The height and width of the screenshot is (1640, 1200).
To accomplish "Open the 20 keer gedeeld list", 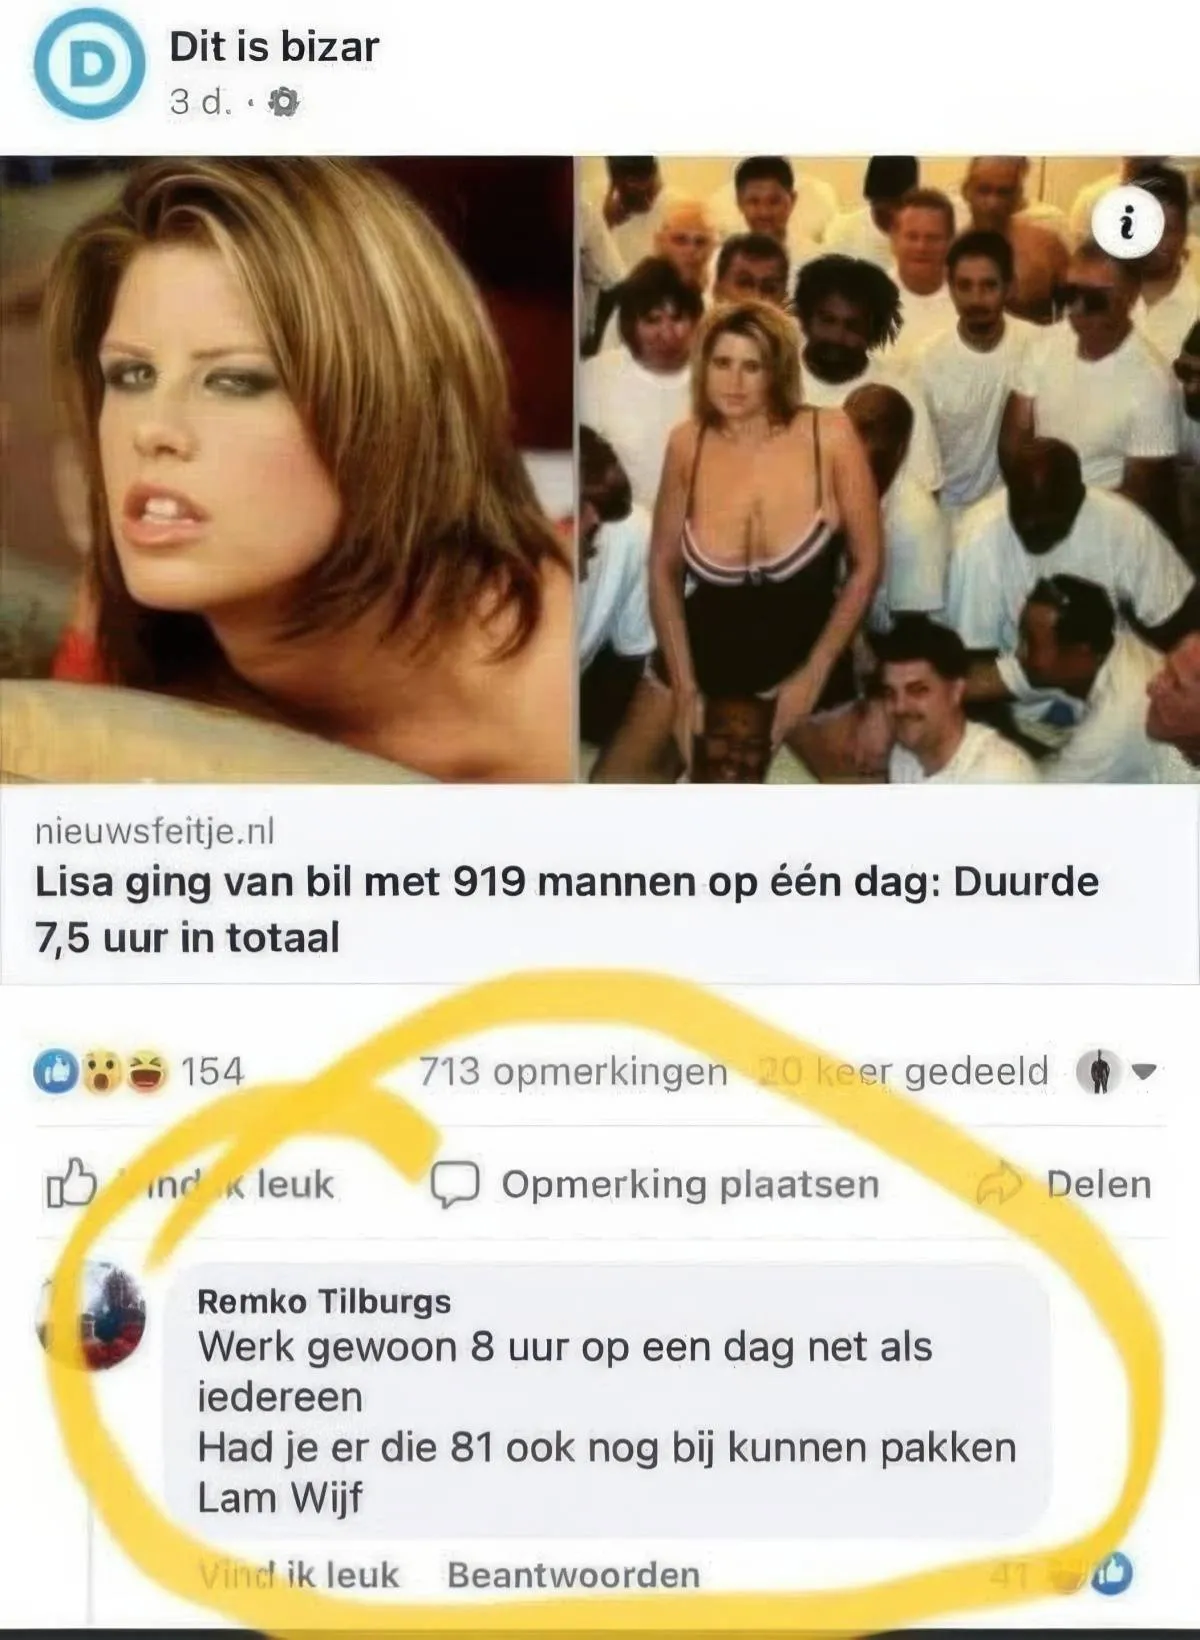I will click(x=903, y=1072).
